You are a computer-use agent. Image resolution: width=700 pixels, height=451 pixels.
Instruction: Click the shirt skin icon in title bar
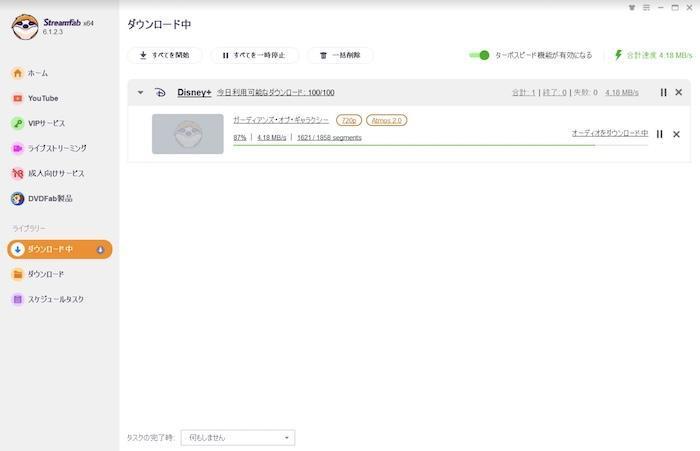632,8
